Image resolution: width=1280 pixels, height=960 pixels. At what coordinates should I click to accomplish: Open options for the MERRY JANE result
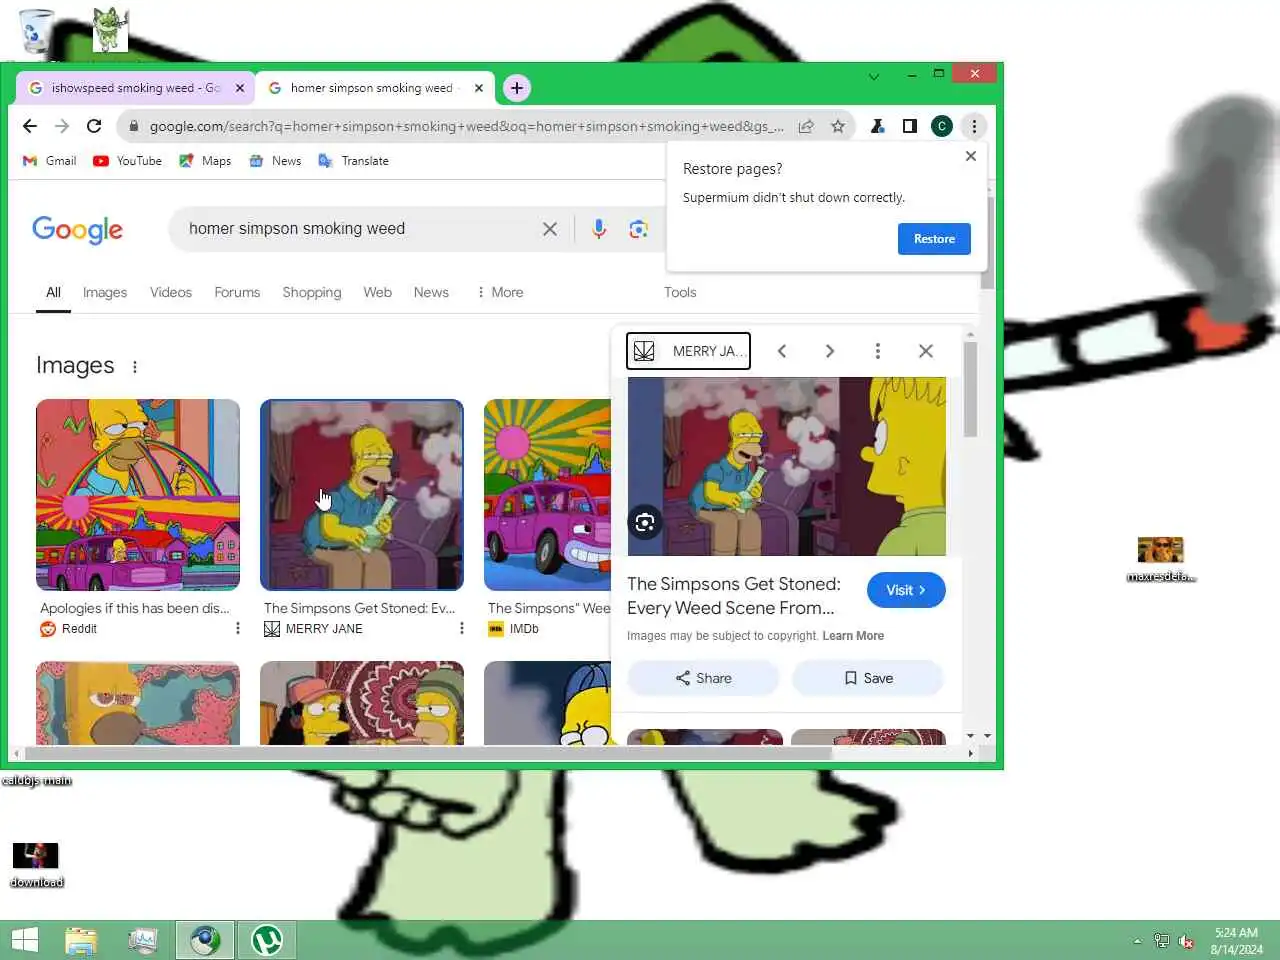[x=461, y=629]
